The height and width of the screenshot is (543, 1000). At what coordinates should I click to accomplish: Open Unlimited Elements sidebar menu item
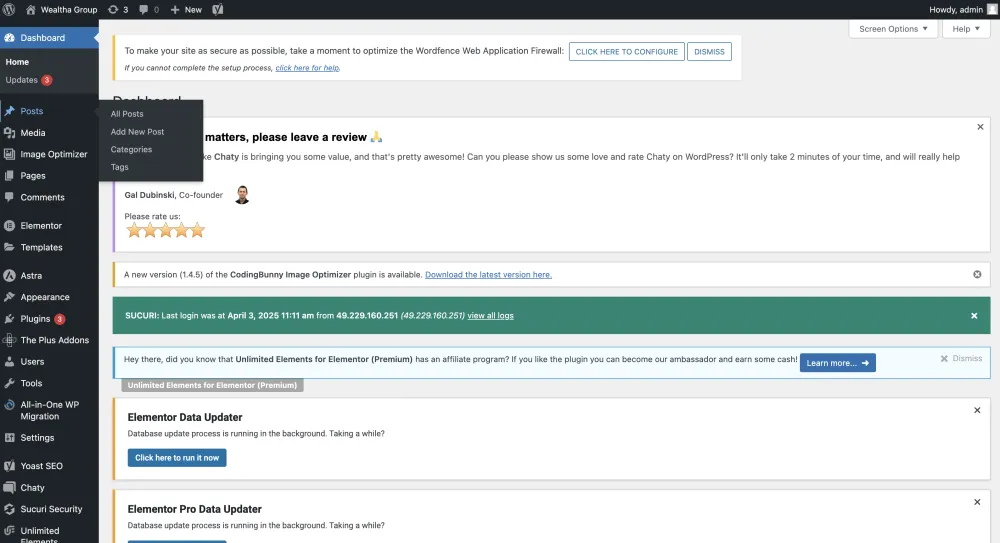click(49, 535)
